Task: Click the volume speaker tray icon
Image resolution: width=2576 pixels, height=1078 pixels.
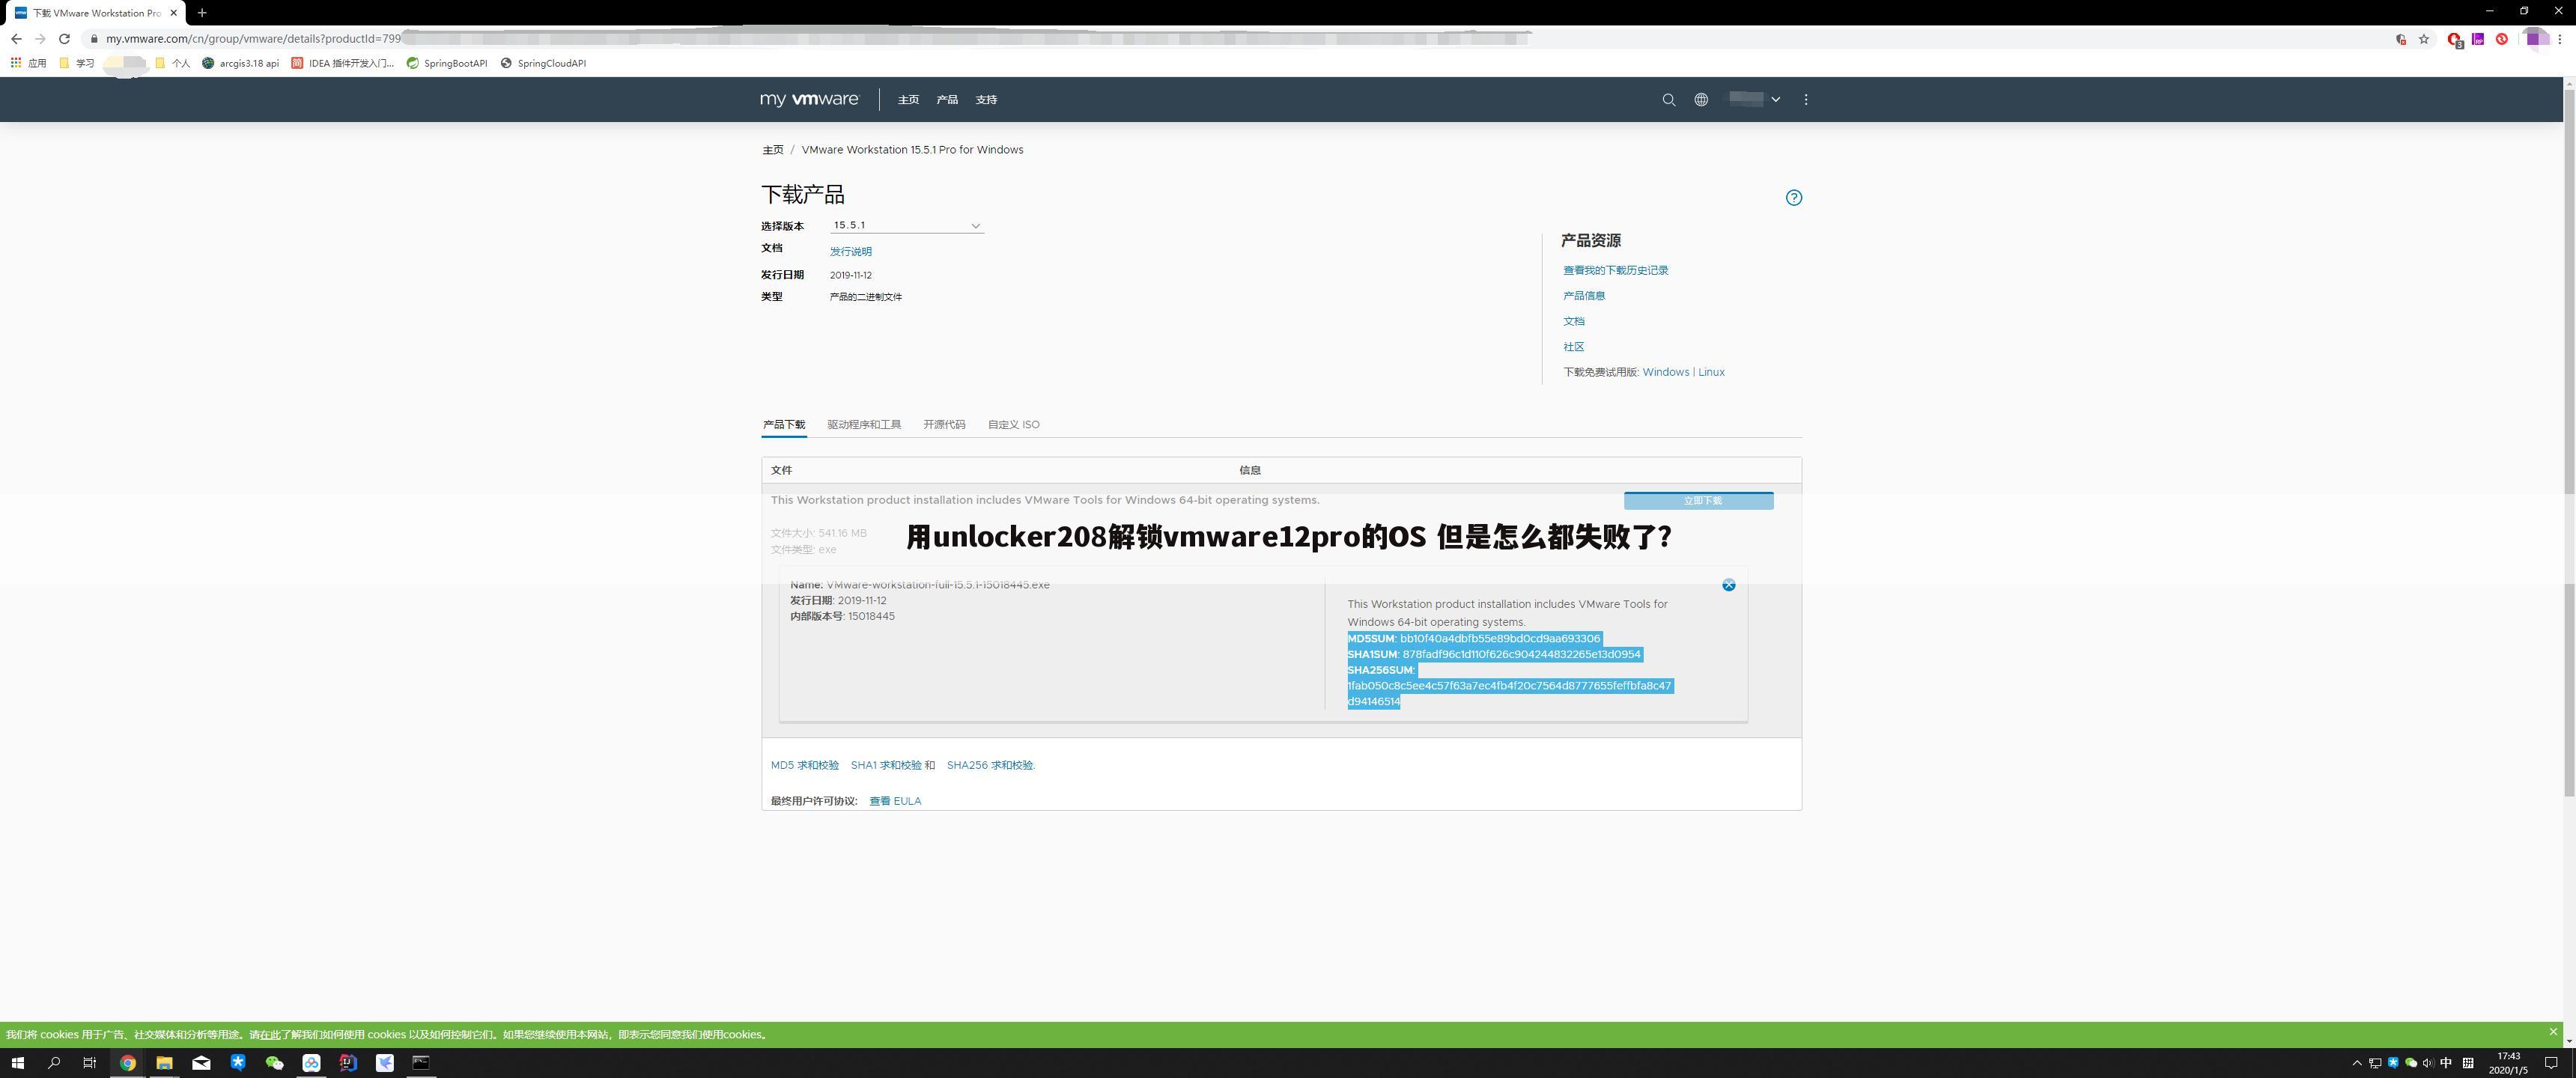Action: click(x=2428, y=1063)
